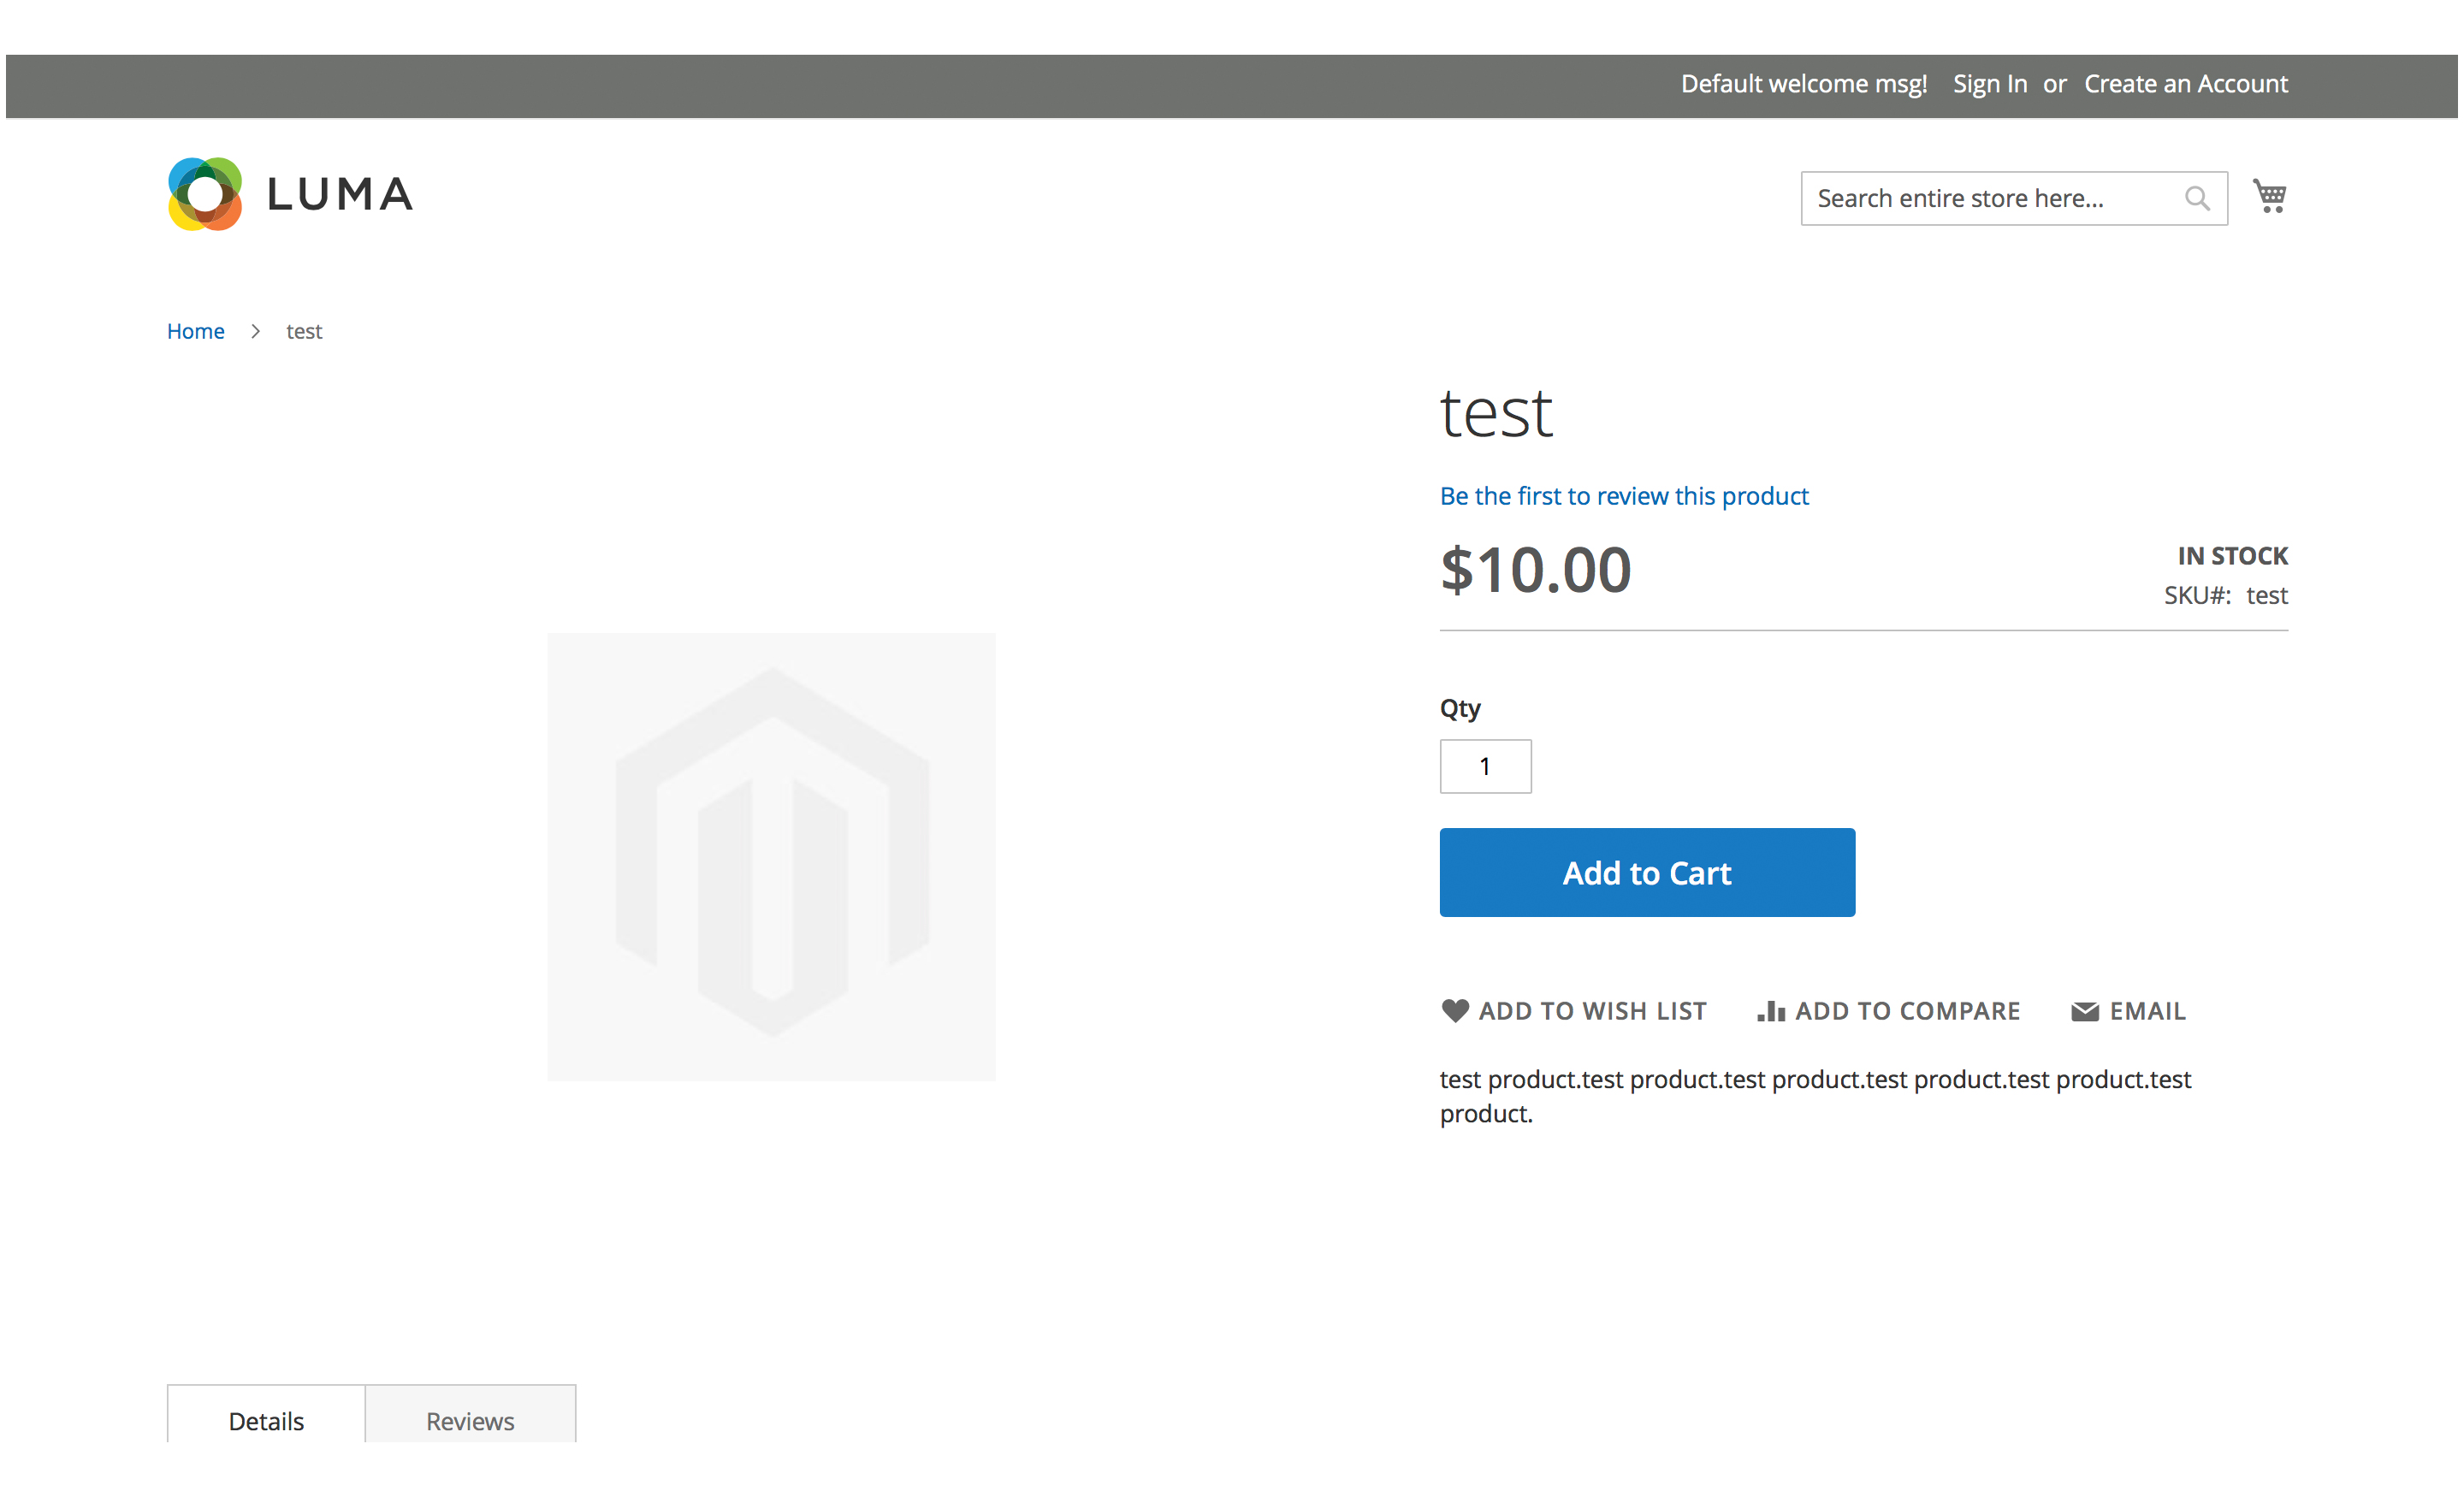
Task: Click ADD TO COMPARE text
Action: (x=1908, y=1011)
